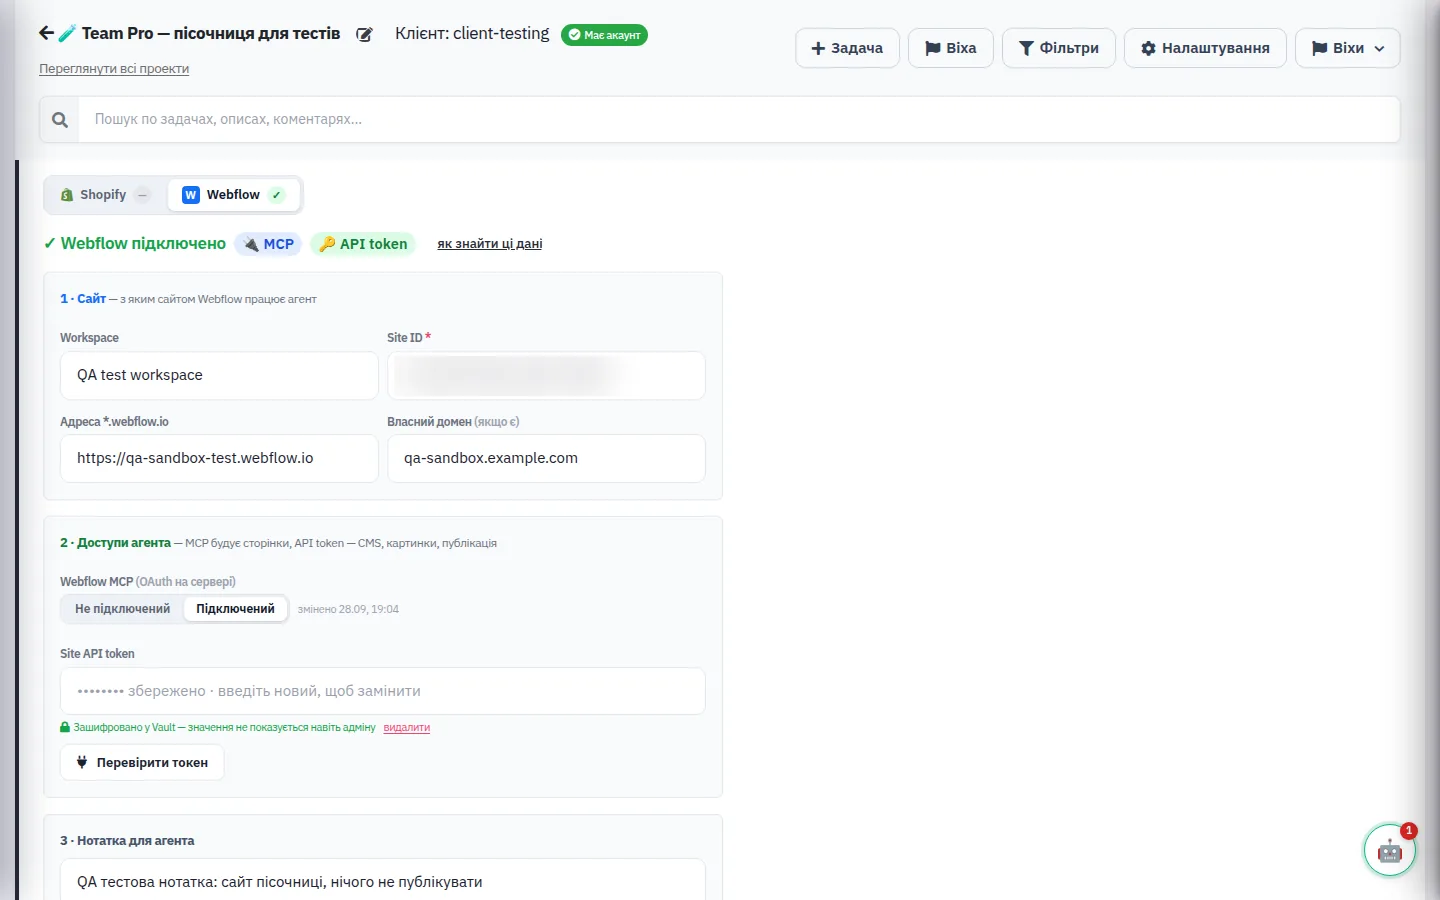Click 'Переглянути всі проекти' link
This screenshot has height=900, width=1440.
114,69
